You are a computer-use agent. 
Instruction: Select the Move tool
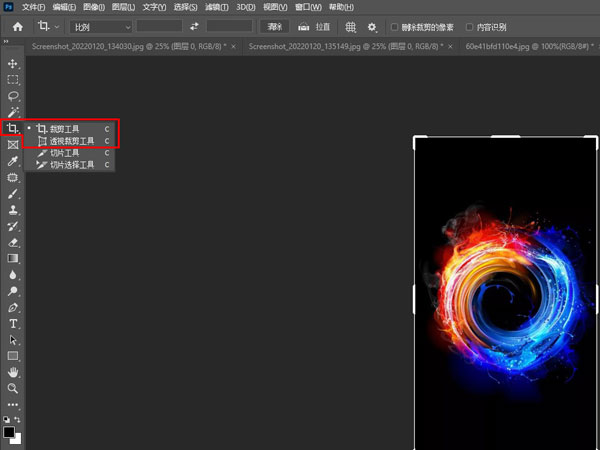13,63
